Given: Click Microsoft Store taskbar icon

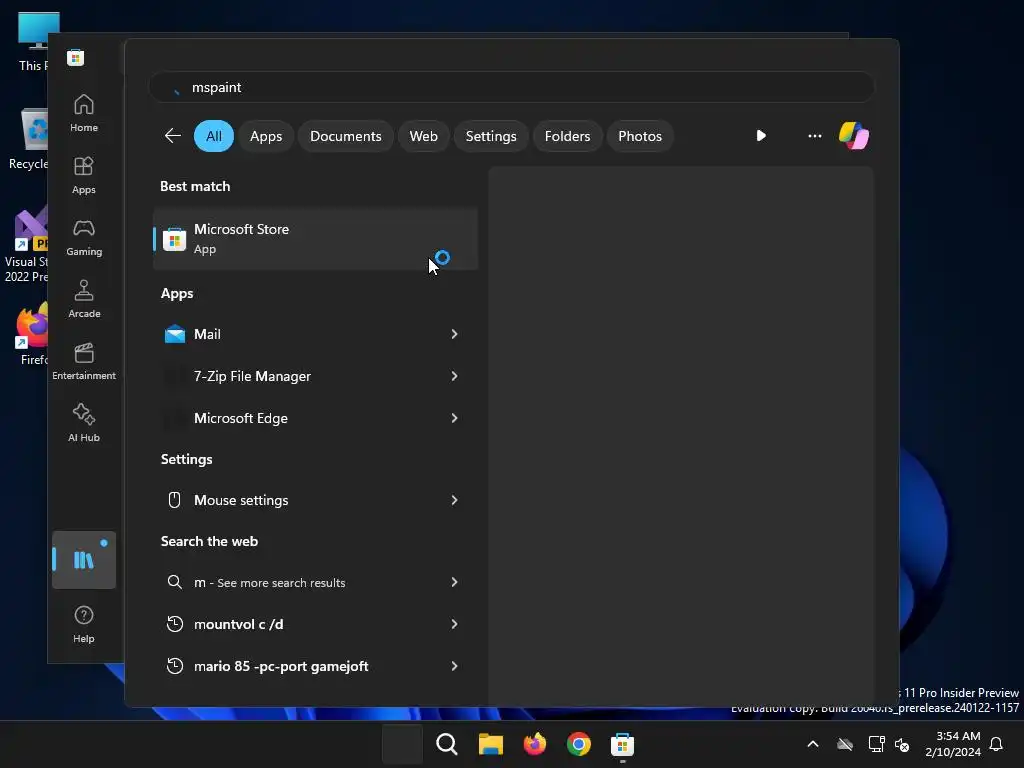Looking at the screenshot, I should (622, 744).
